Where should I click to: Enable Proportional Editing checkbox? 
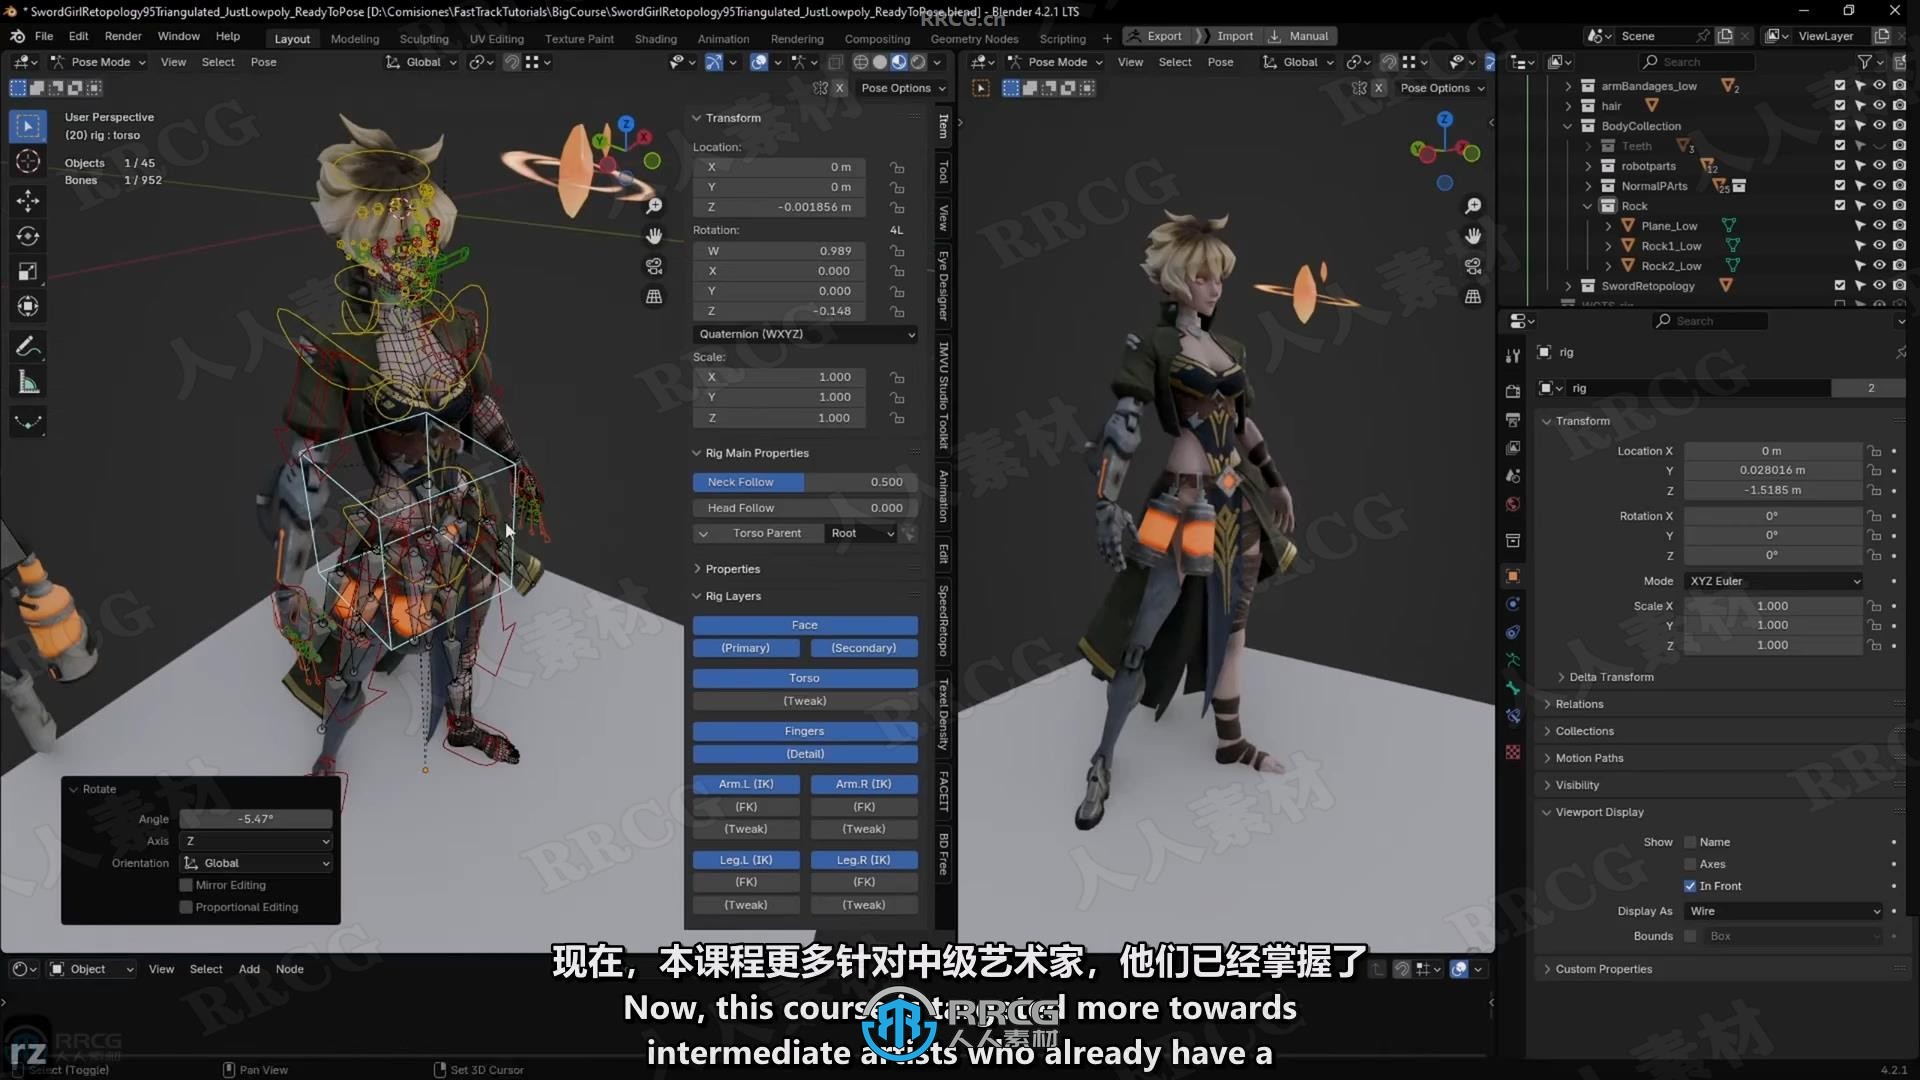186,907
